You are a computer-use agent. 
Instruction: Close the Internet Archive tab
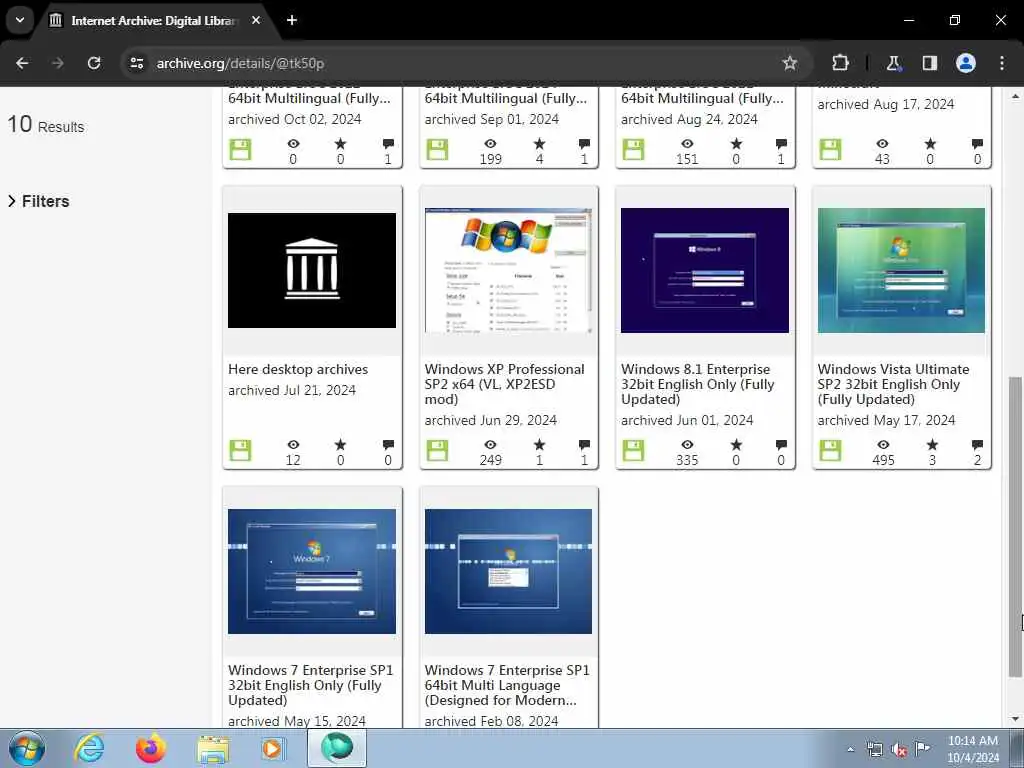256,20
